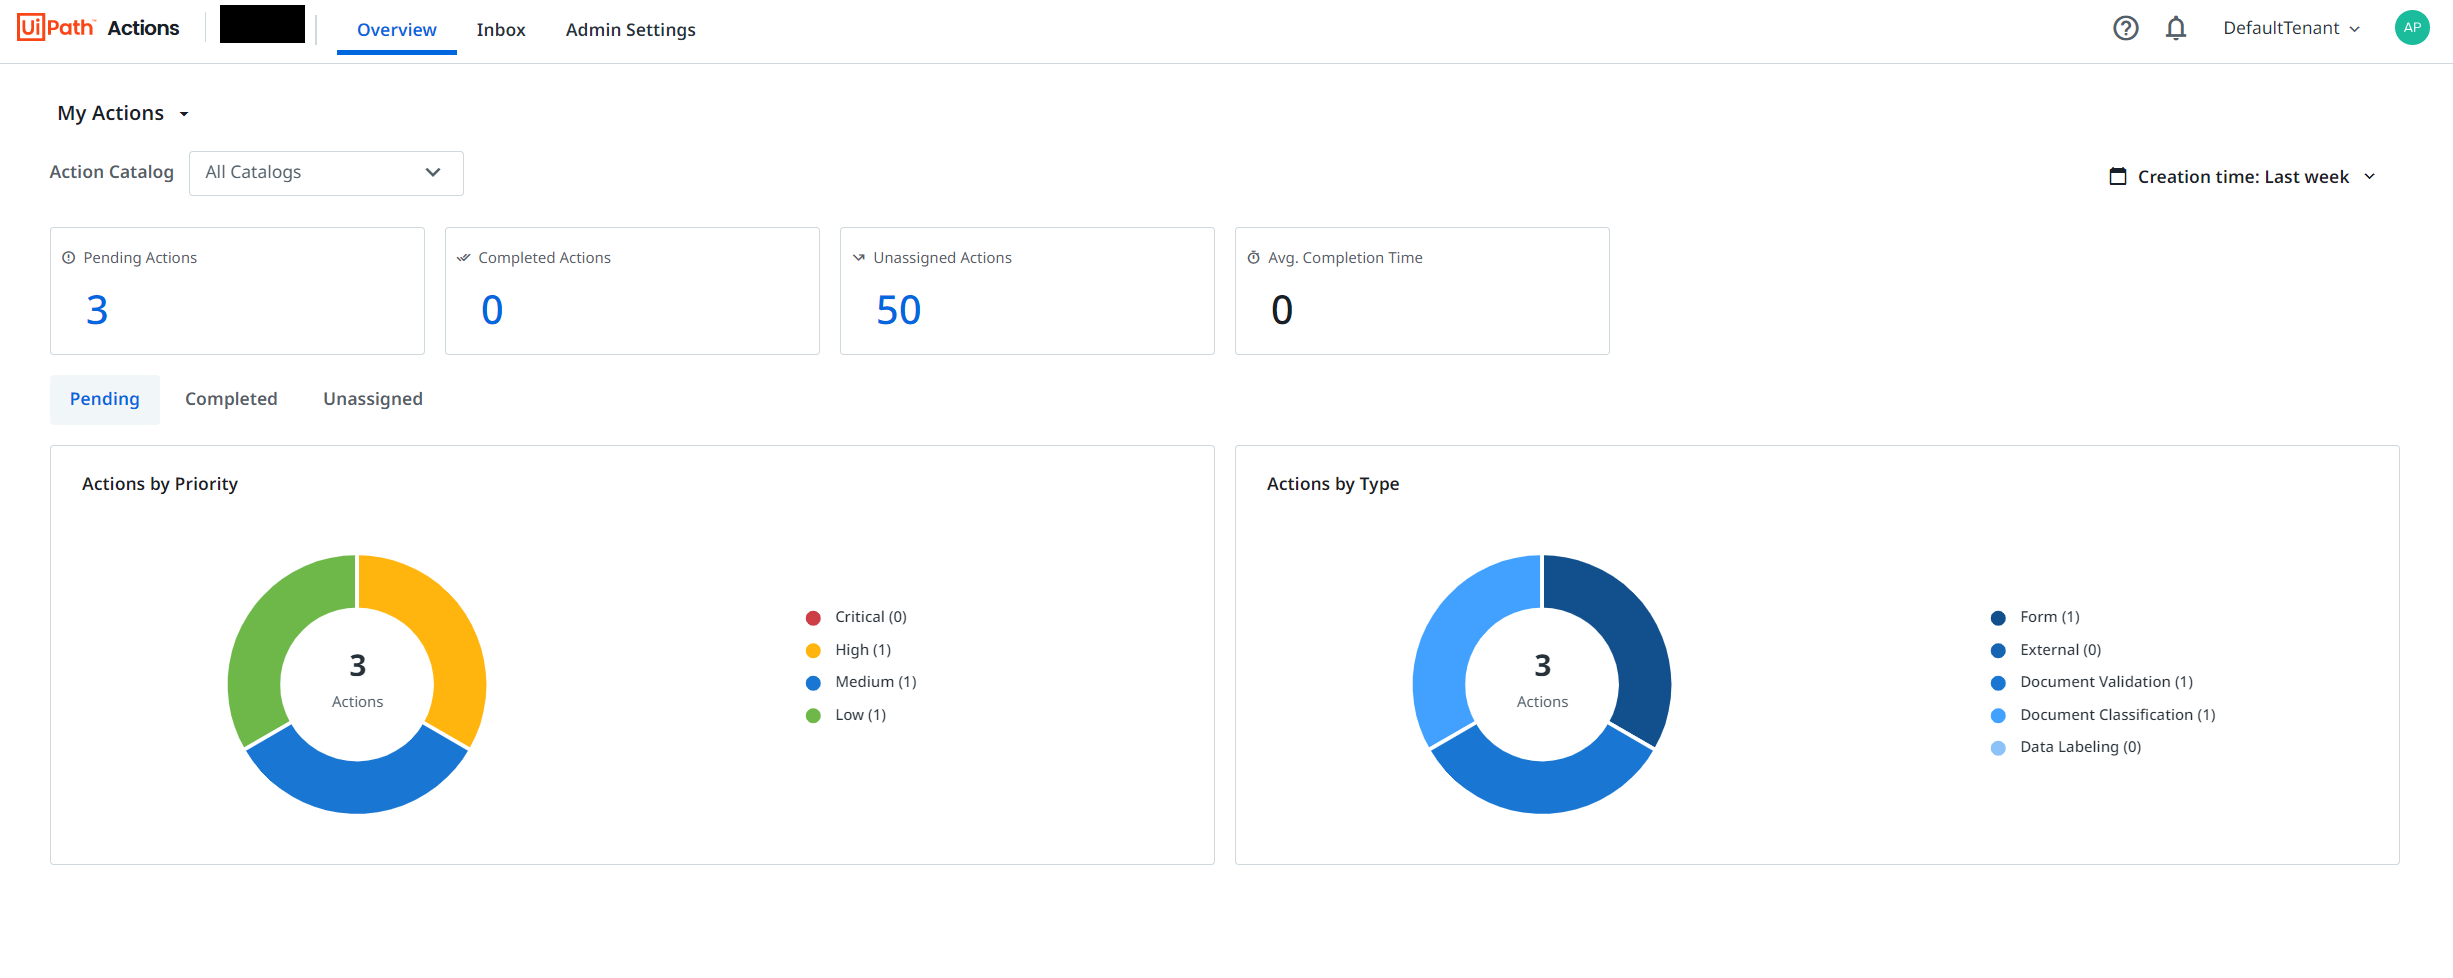
Task: Open the notifications bell
Action: 2175,28
